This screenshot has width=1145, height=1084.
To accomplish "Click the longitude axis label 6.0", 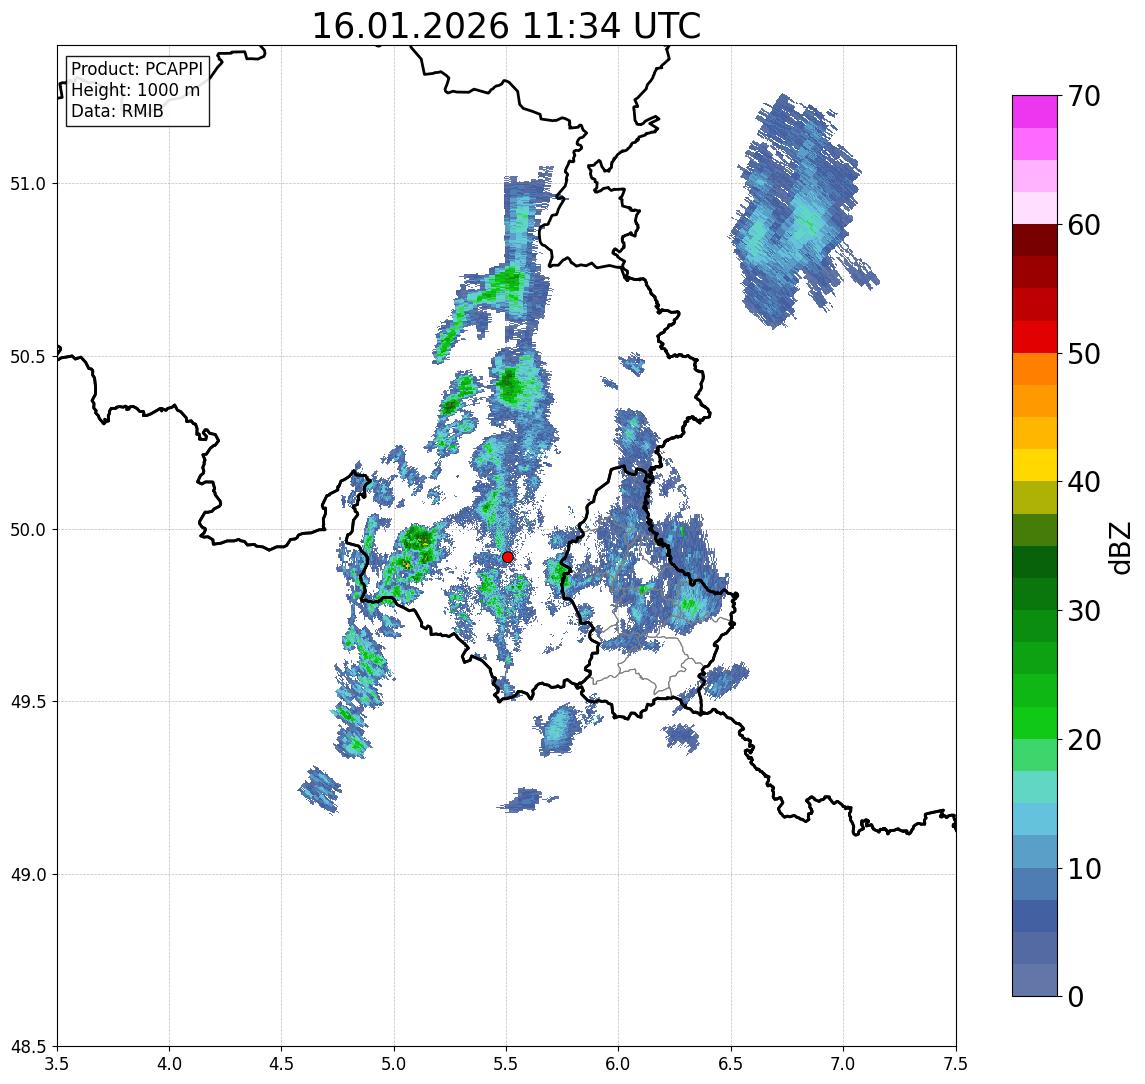I will click(x=619, y=1063).
